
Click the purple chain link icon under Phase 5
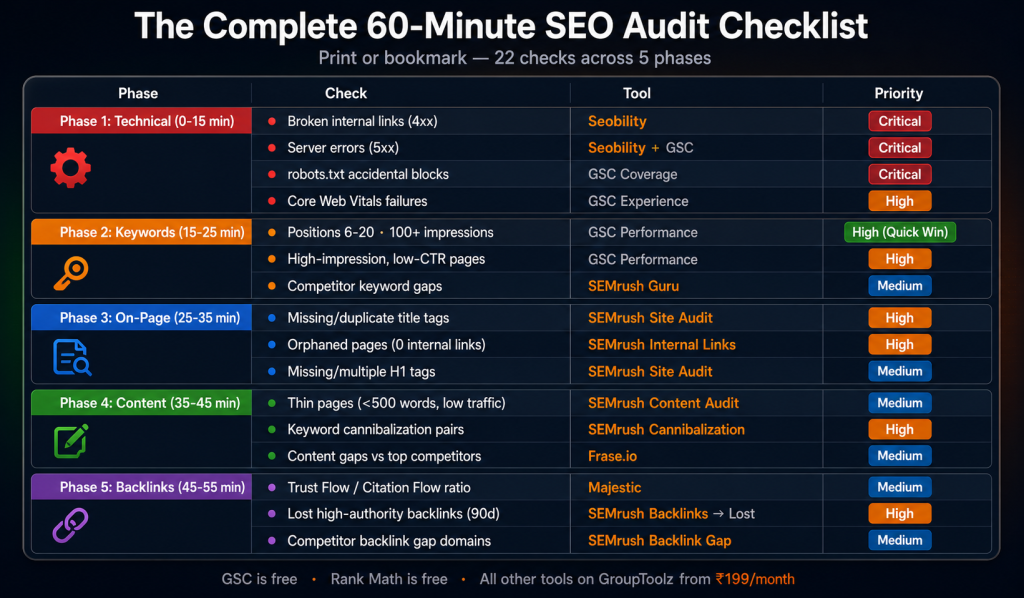pyautogui.click(x=71, y=525)
